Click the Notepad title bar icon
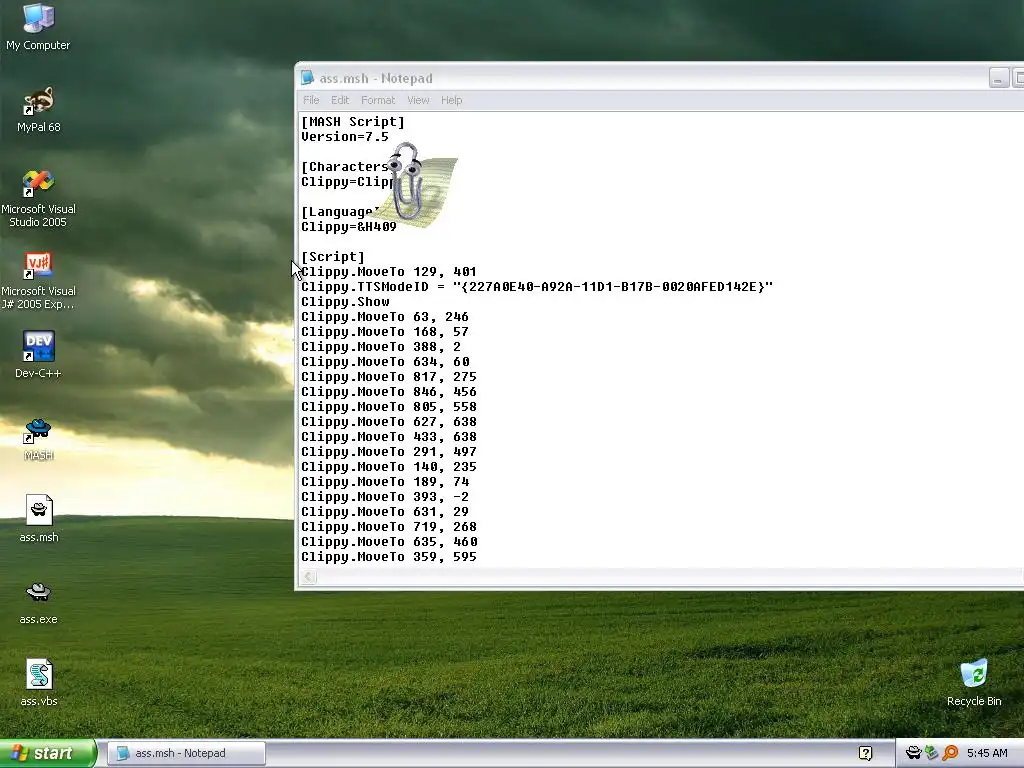This screenshot has height=768, width=1024. [307, 78]
